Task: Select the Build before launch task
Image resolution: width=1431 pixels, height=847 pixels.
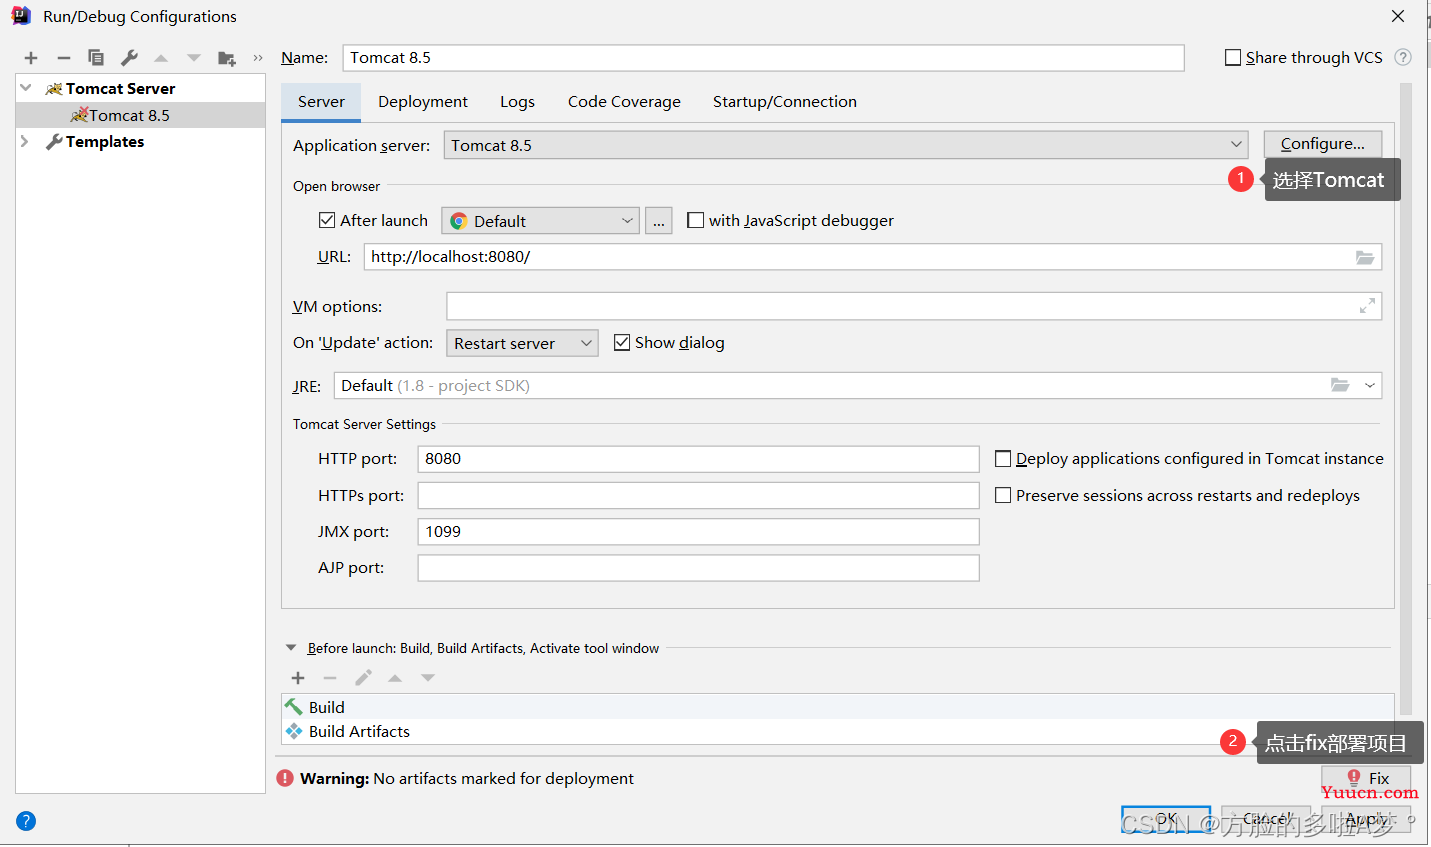Action: (x=837, y=707)
